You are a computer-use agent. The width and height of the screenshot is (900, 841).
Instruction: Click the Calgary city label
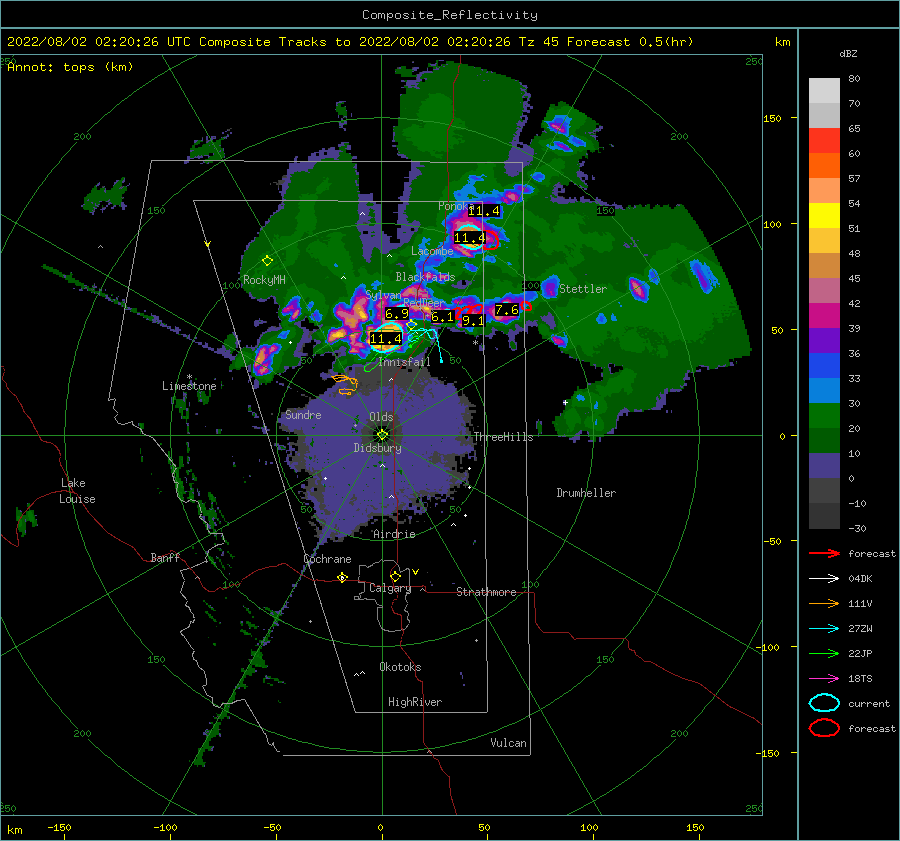(x=390, y=588)
